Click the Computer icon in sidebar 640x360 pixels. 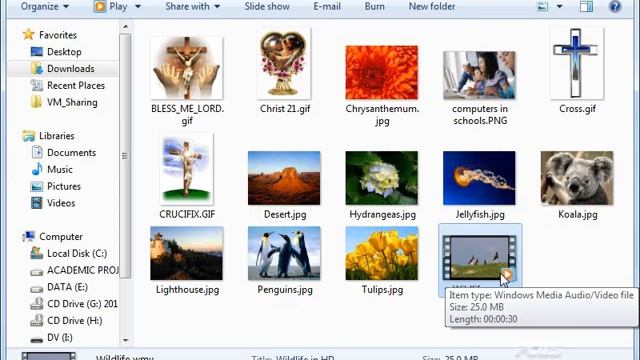tap(29, 236)
